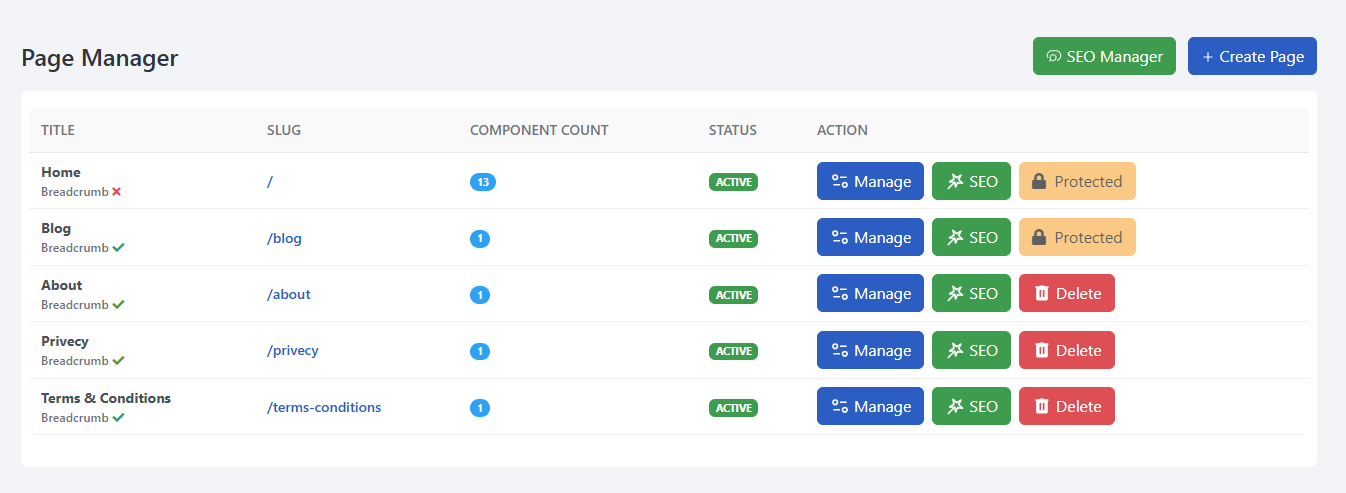This screenshot has width=1346, height=493.
Task: Click the Title column header
Action: [x=58, y=130]
